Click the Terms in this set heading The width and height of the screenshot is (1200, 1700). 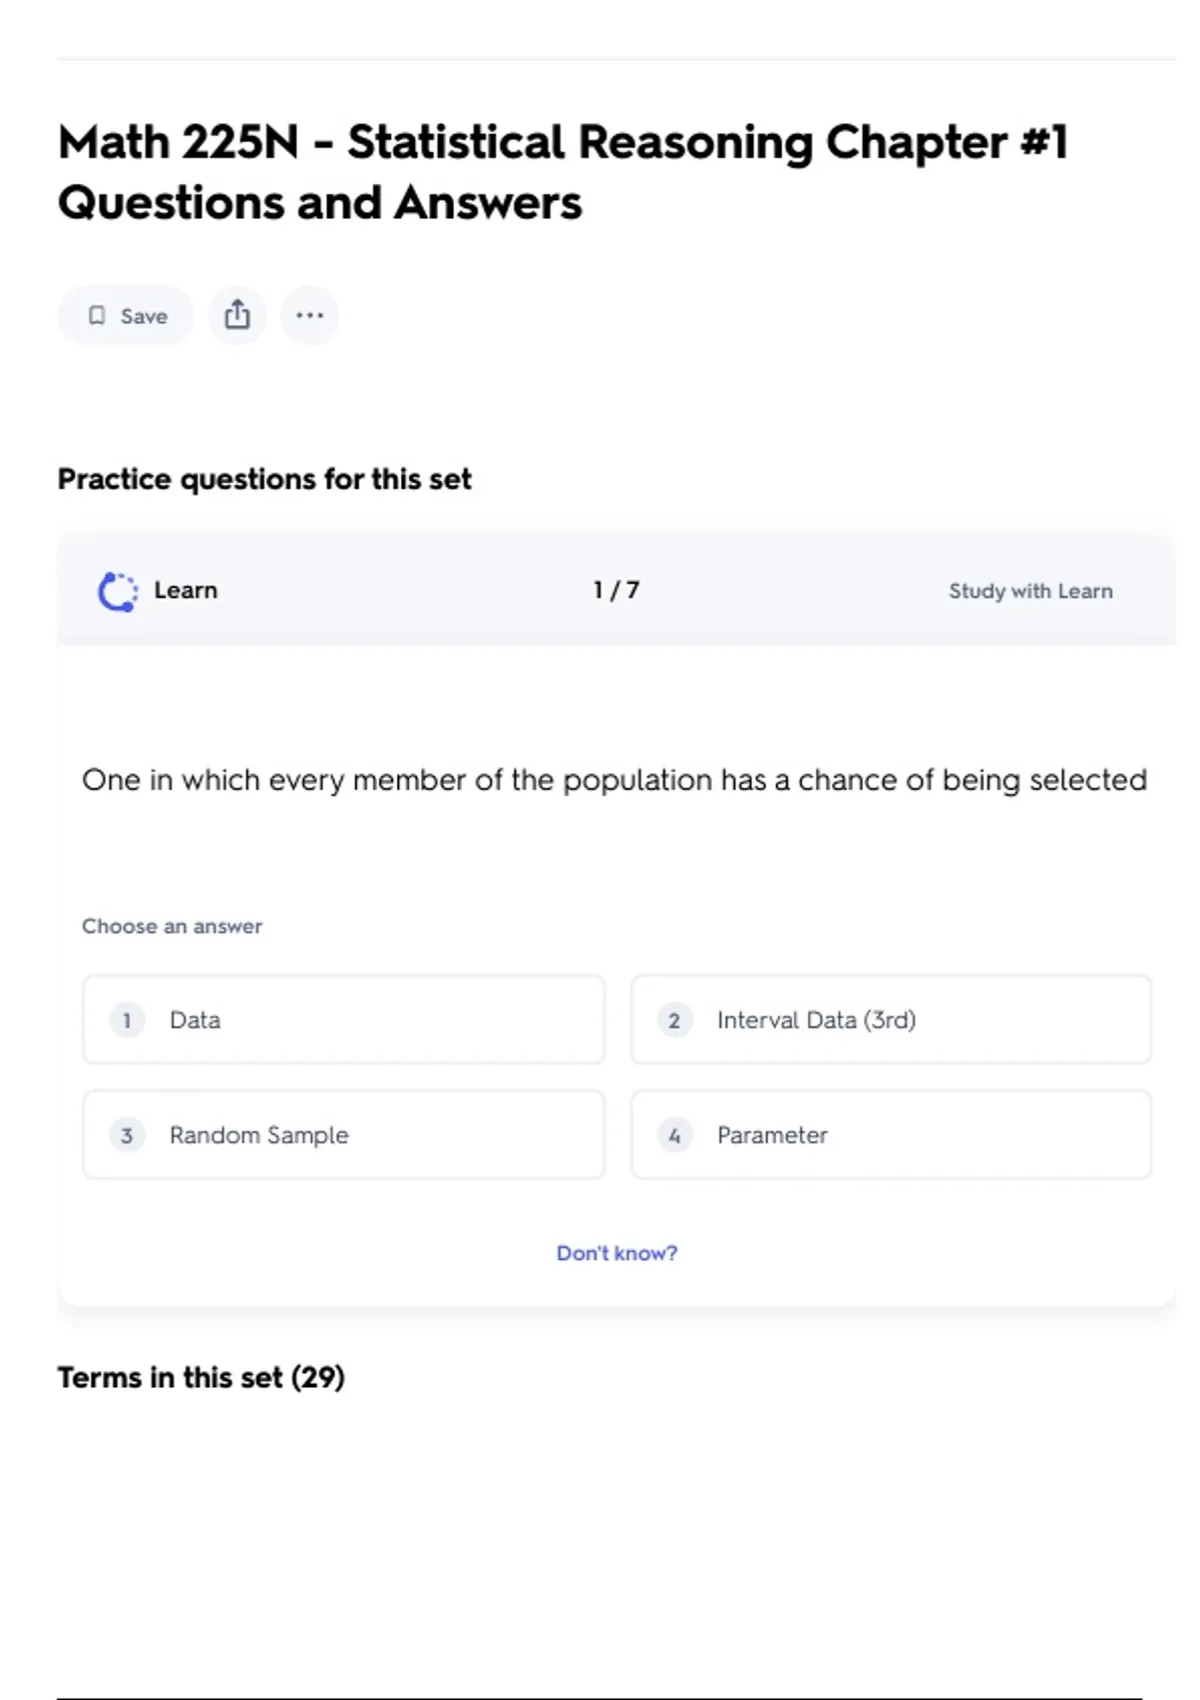pyautogui.click(x=201, y=1377)
